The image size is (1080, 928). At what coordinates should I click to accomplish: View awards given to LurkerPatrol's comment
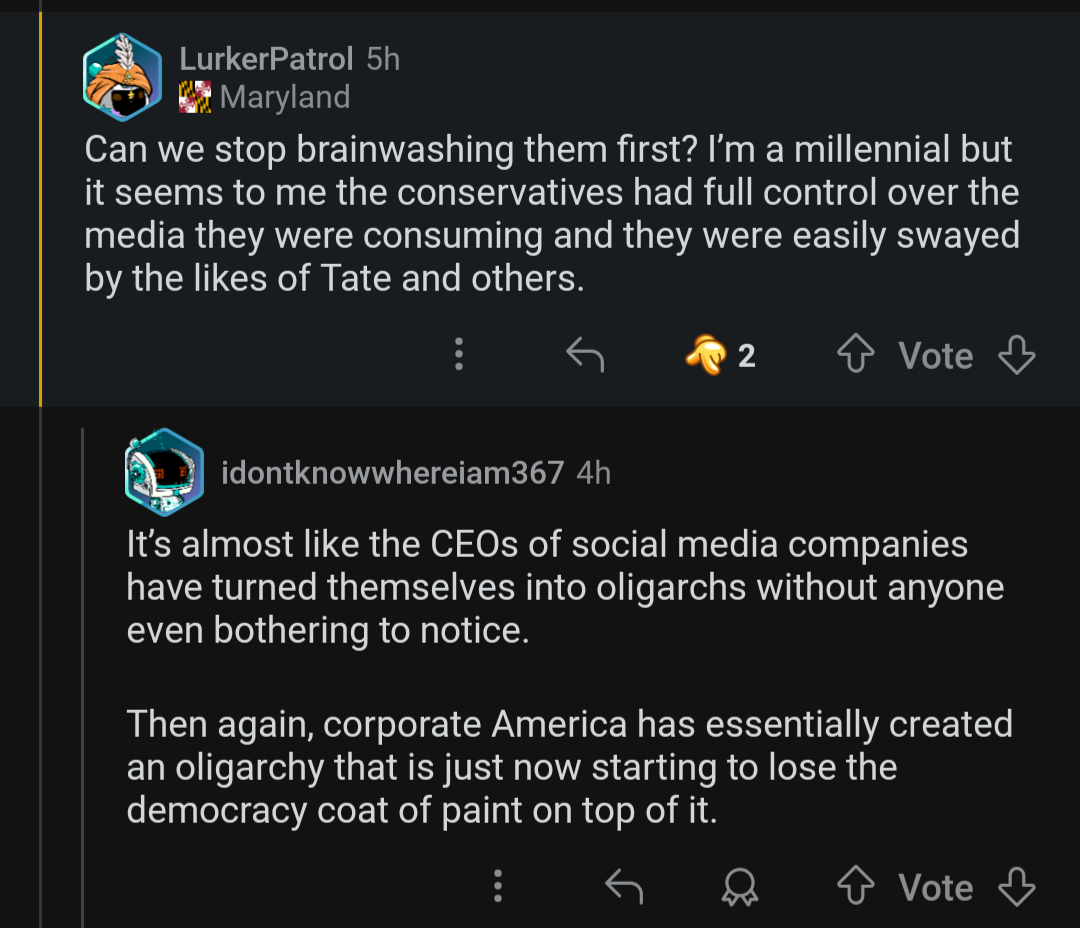[720, 355]
